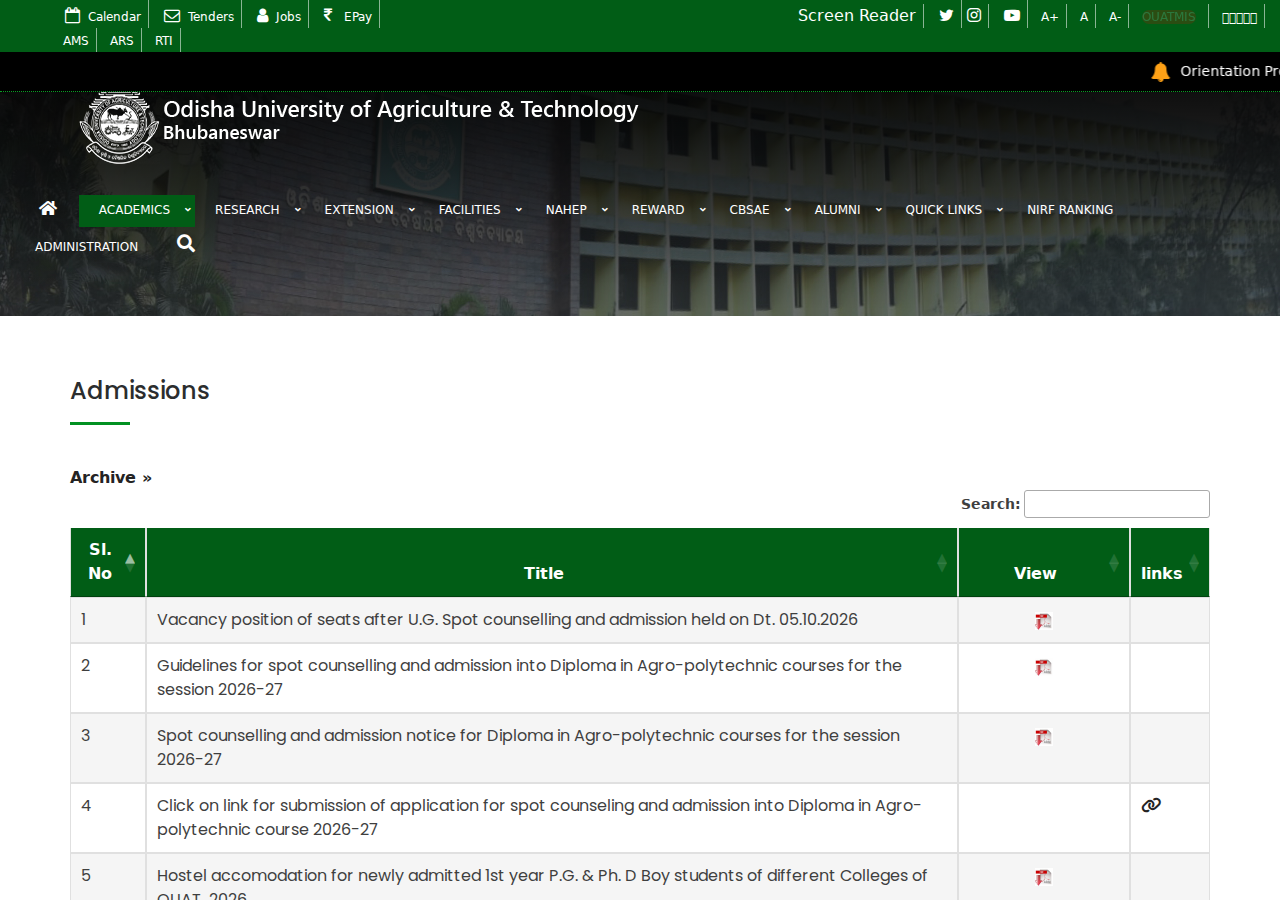Click the notification bell icon

tap(1160, 71)
